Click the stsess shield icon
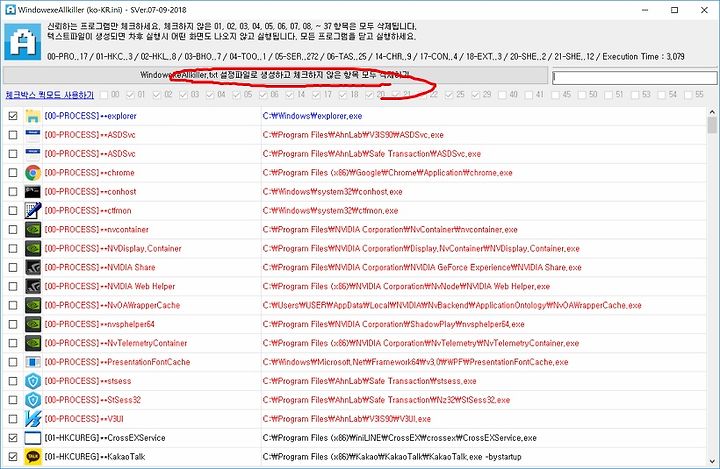This screenshot has width=720, height=469. 33,381
